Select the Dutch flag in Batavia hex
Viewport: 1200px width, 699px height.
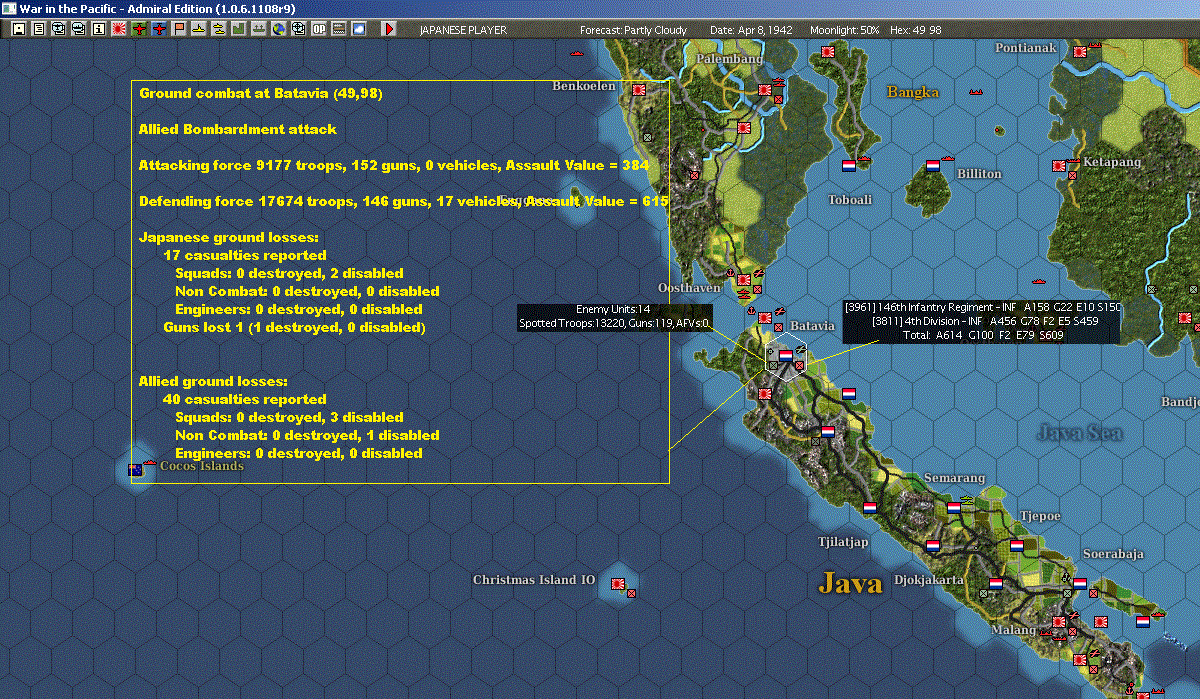click(785, 355)
